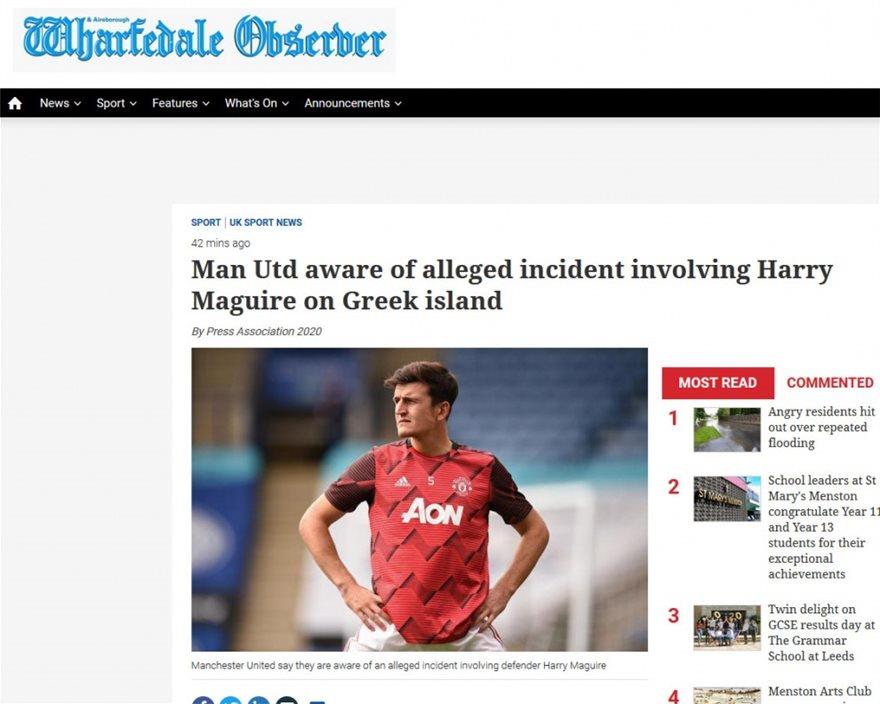Open the Announcements menu
The height and width of the screenshot is (704, 880).
[x=353, y=103]
